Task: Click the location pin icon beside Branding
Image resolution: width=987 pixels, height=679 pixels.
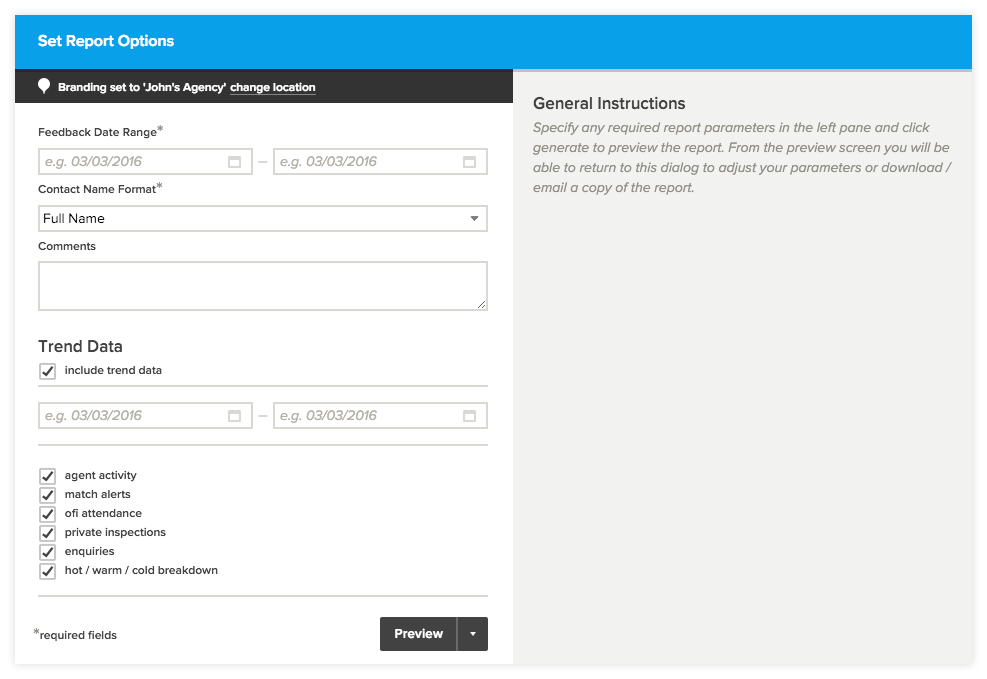Action: pyautogui.click(x=44, y=86)
